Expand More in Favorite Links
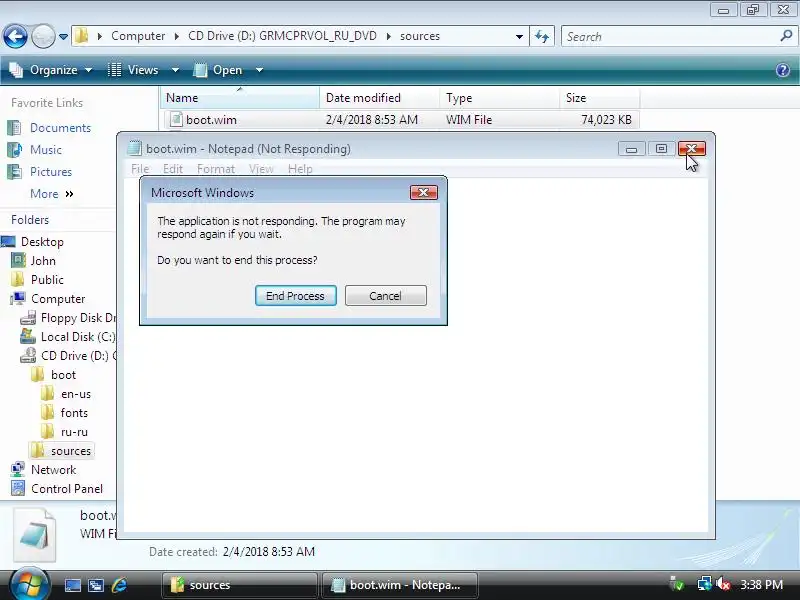Screen dimensions: 800x600 (52, 194)
